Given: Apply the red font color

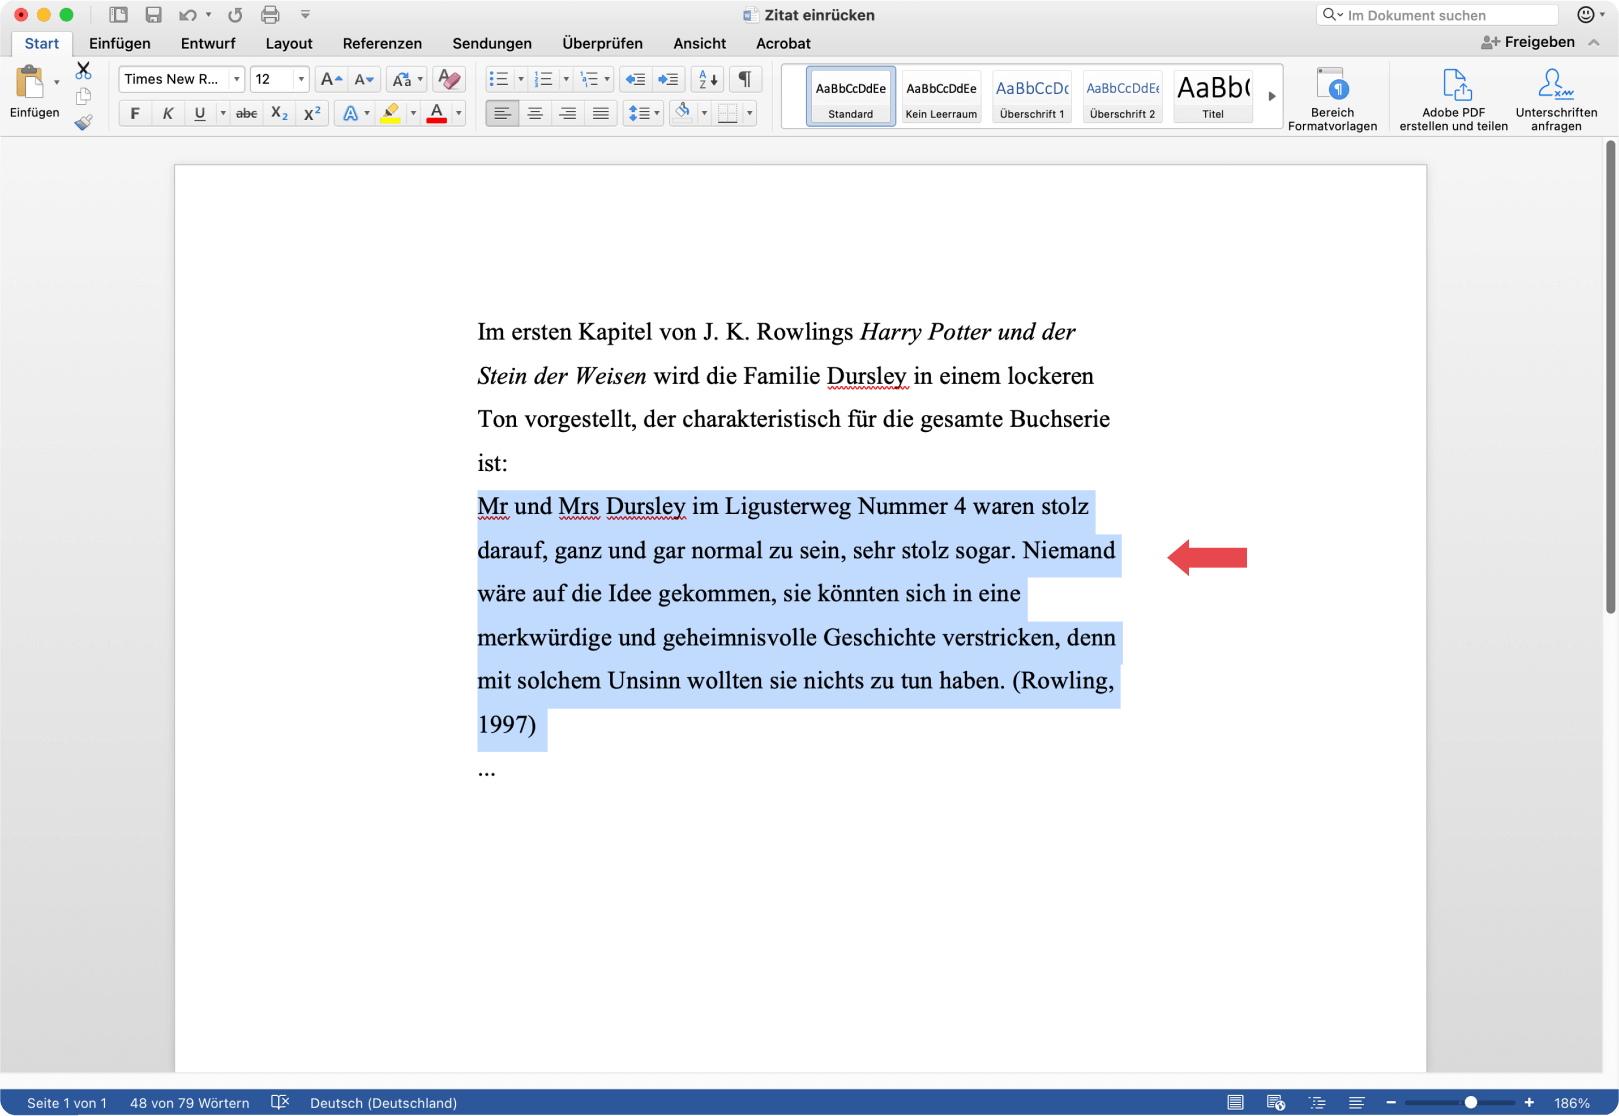Looking at the screenshot, I should pos(437,113).
